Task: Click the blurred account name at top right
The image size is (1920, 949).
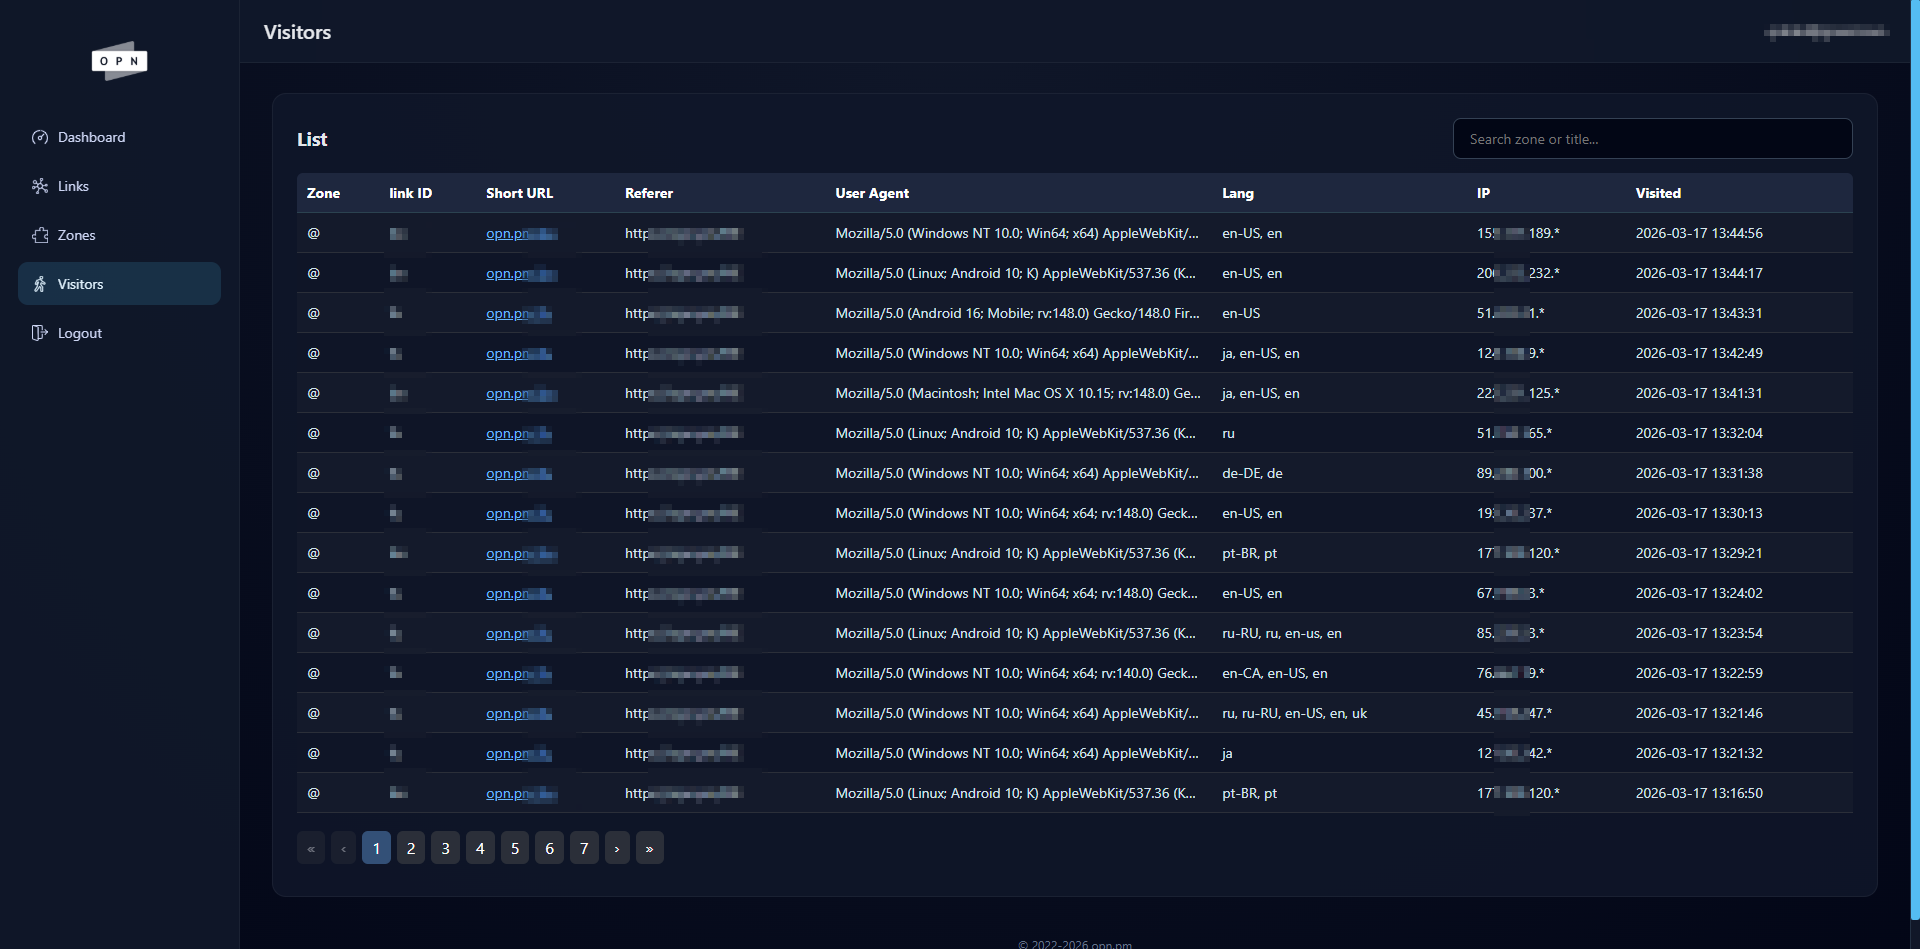Action: [1826, 32]
